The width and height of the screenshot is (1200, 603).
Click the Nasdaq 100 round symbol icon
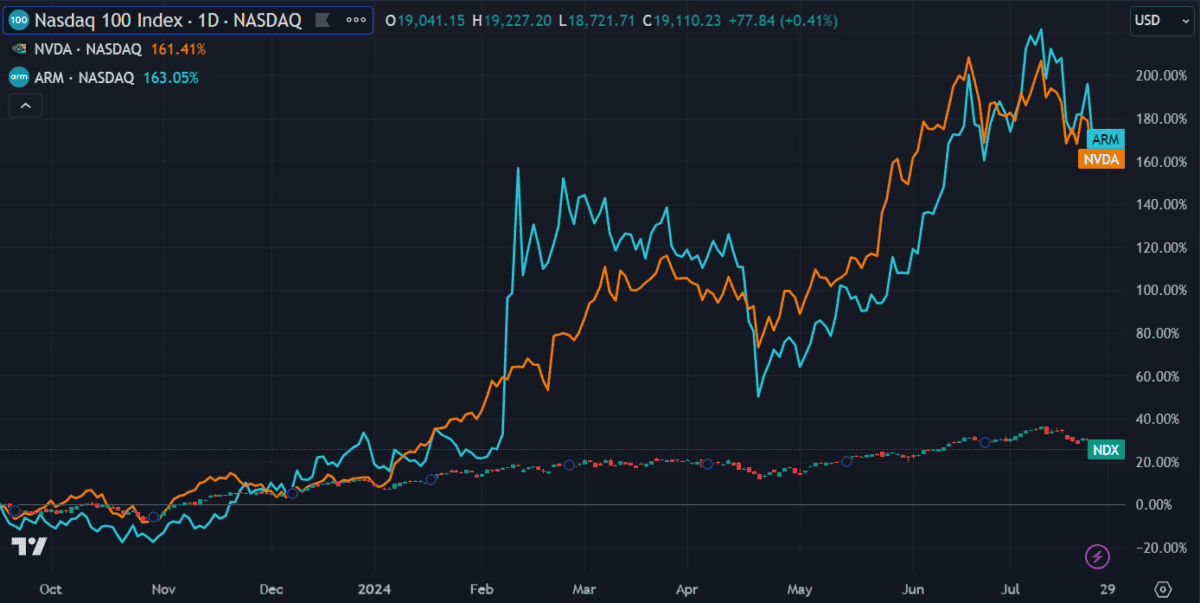[x=20, y=20]
